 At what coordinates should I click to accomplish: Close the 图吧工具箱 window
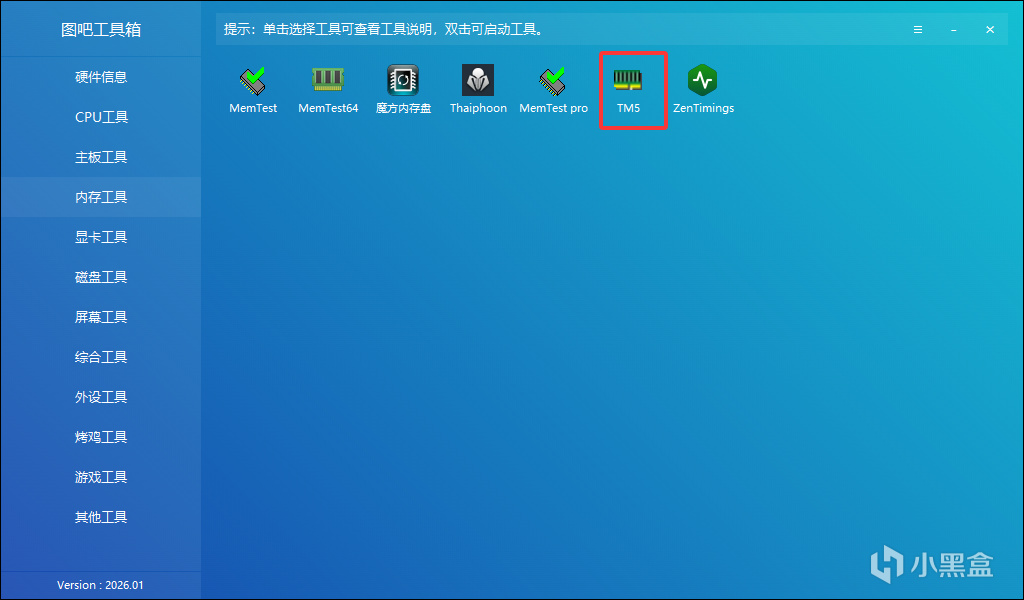pos(990,30)
